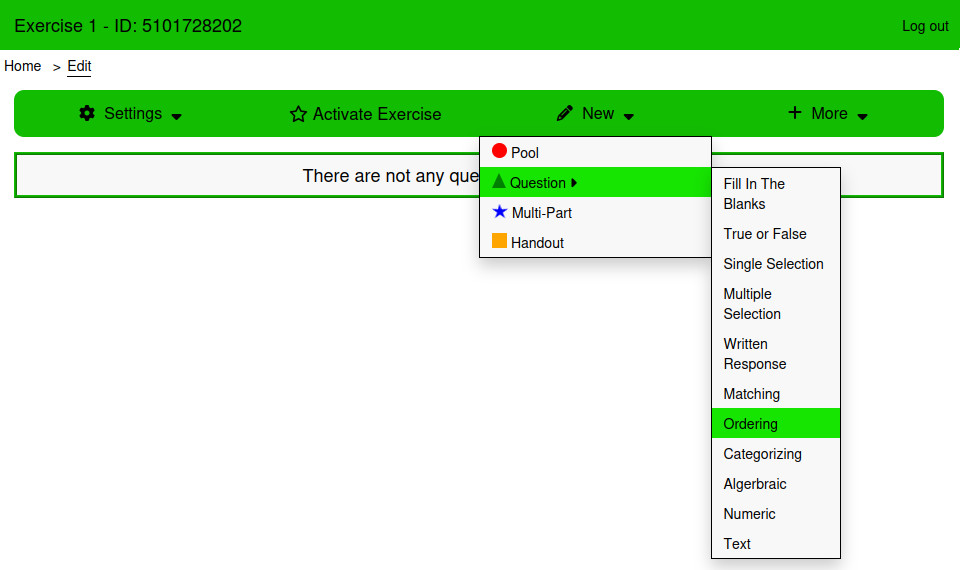The image size is (960, 570).
Task: Pick Multiple Selection from submenu
Action: [752, 304]
